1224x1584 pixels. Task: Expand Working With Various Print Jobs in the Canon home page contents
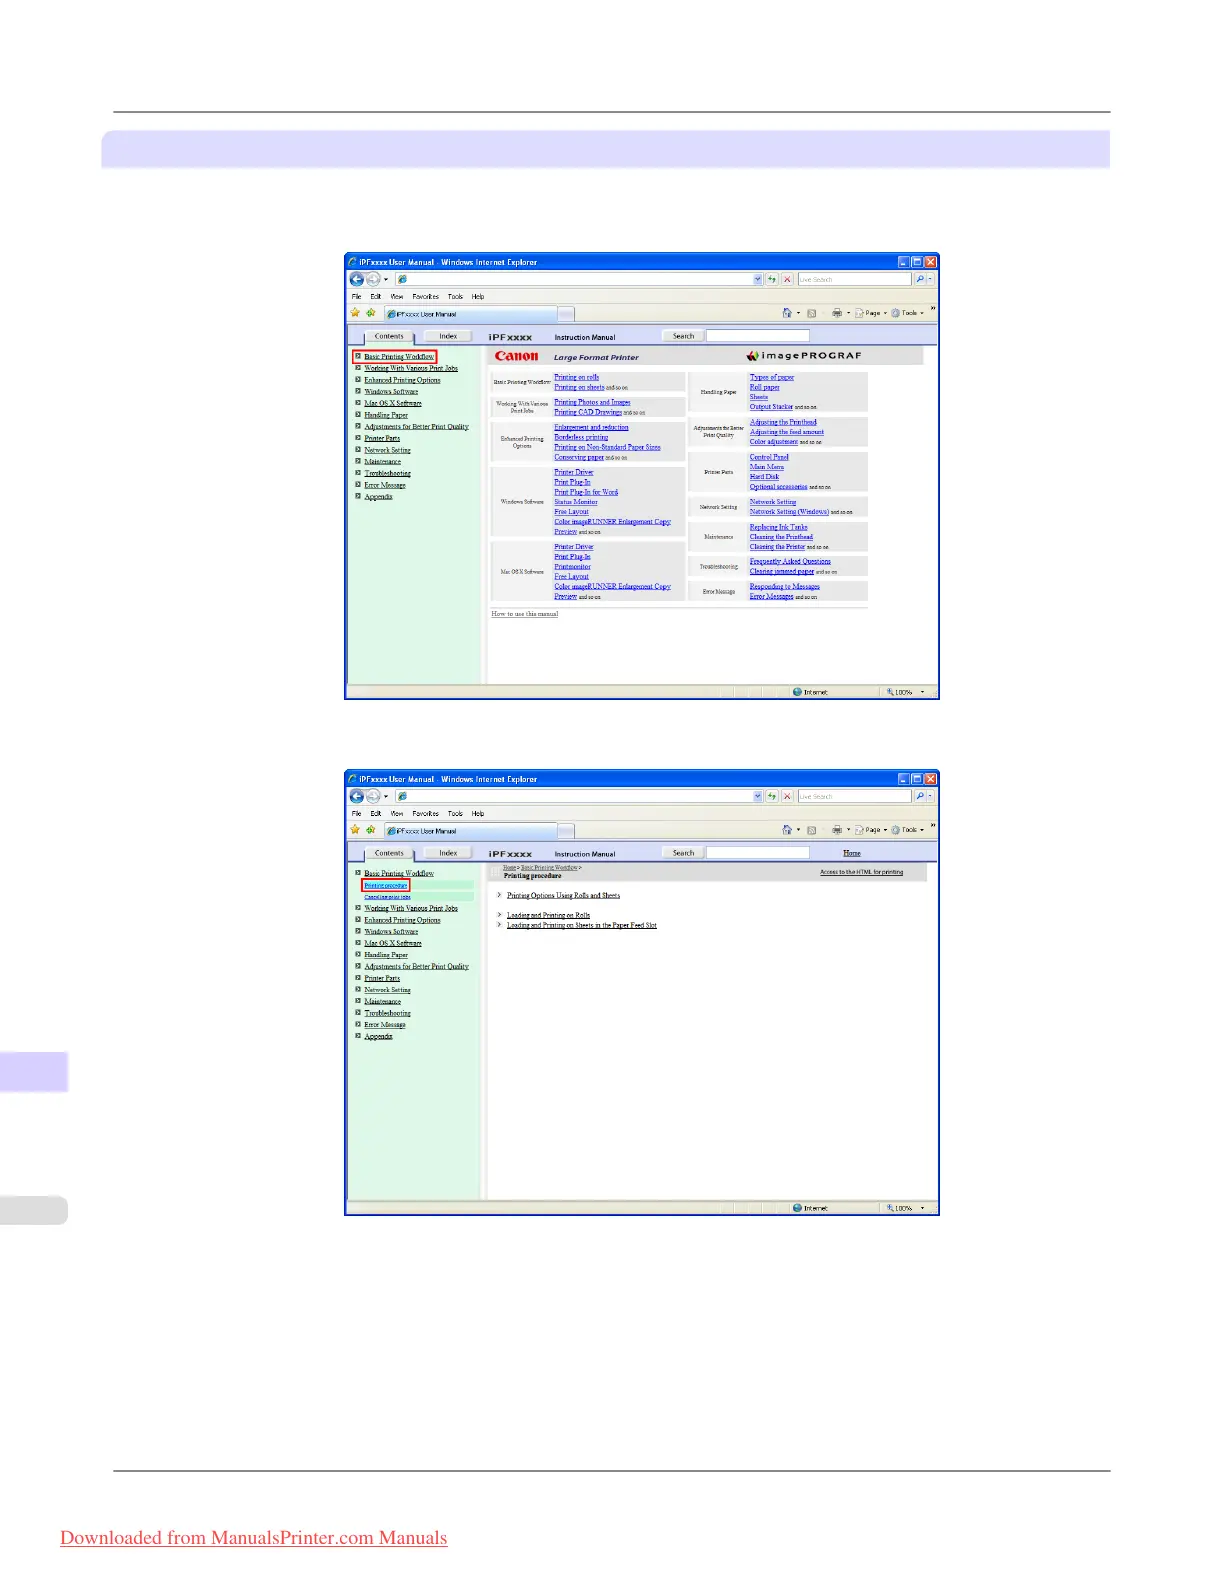pos(358,368)
